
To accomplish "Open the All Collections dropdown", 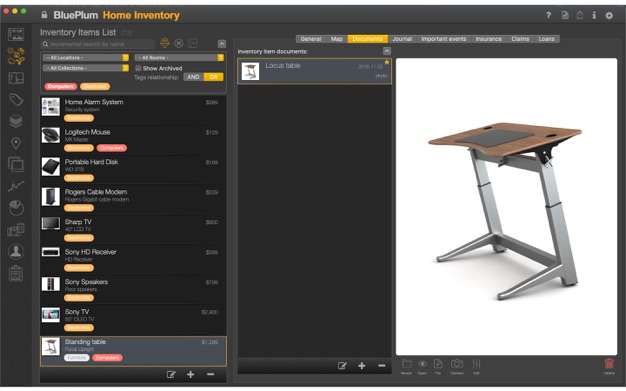I will (86, 68).
